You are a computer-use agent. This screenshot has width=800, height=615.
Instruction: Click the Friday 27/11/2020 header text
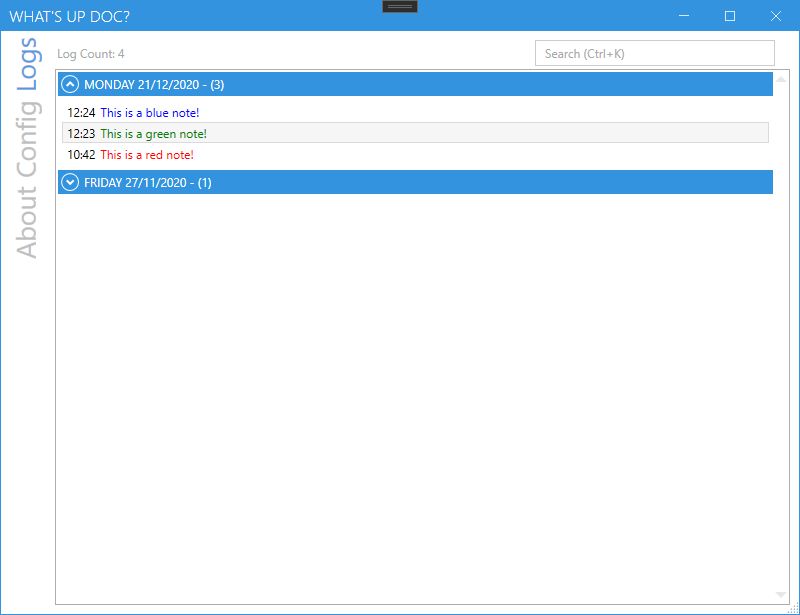pos(147,182)
